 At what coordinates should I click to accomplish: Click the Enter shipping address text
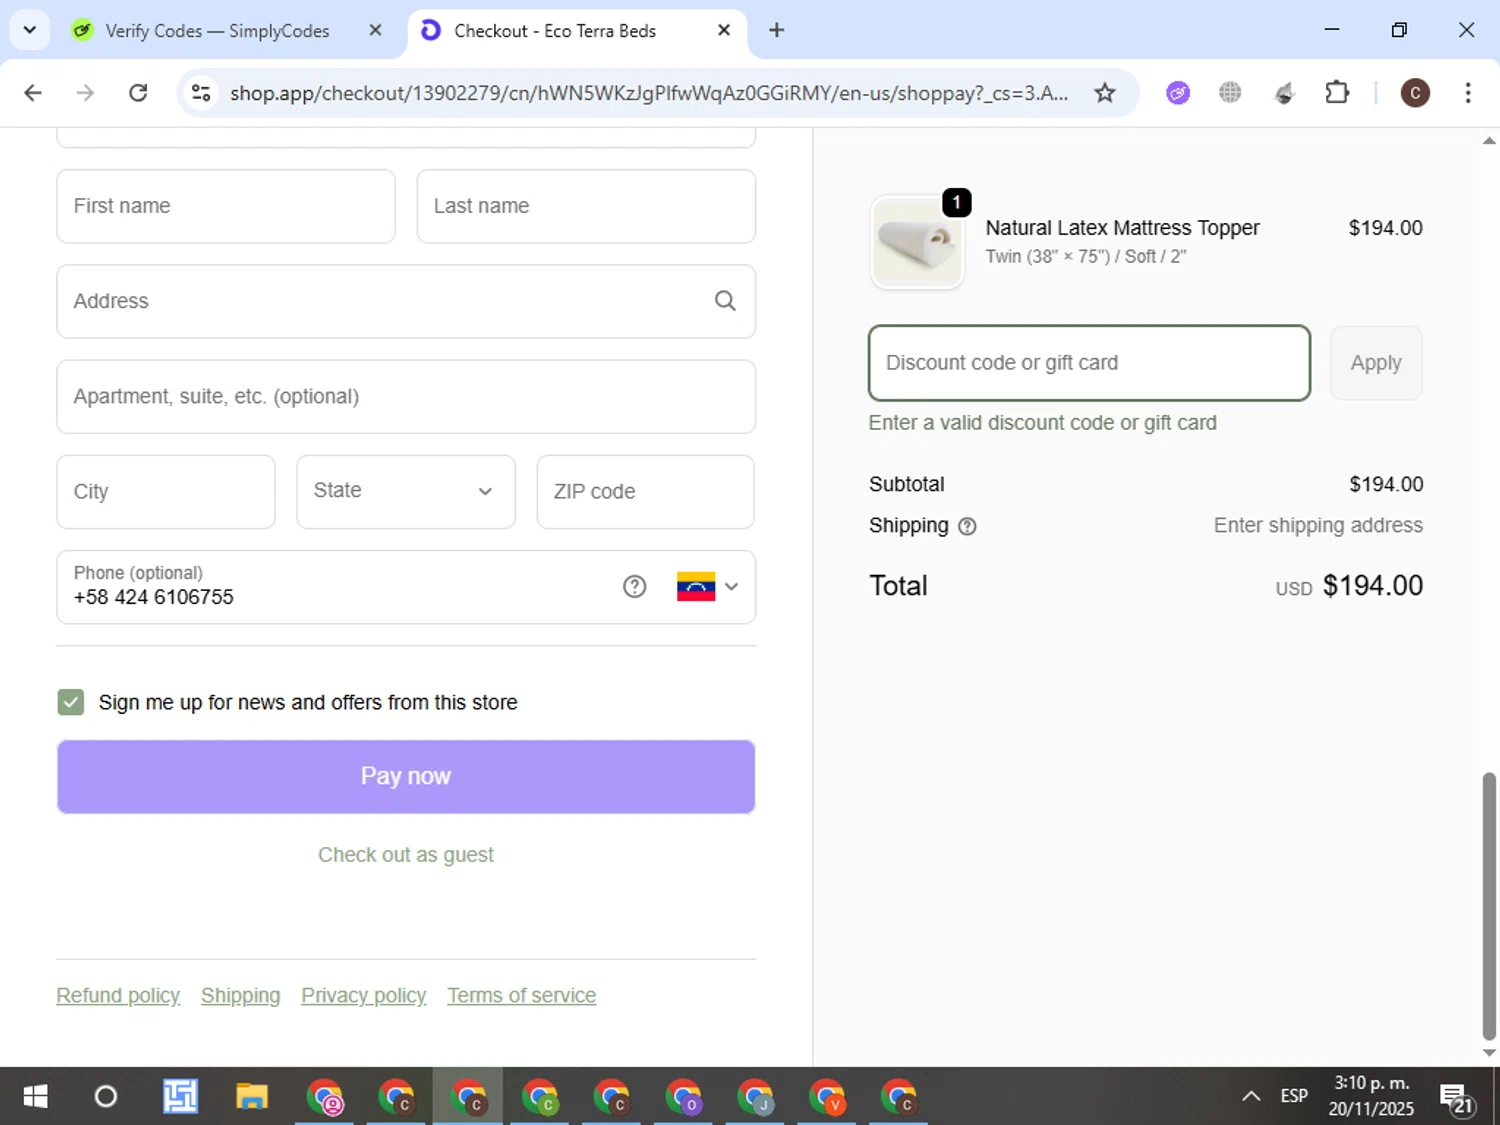pyautogui.click(x=1318, y=526)
